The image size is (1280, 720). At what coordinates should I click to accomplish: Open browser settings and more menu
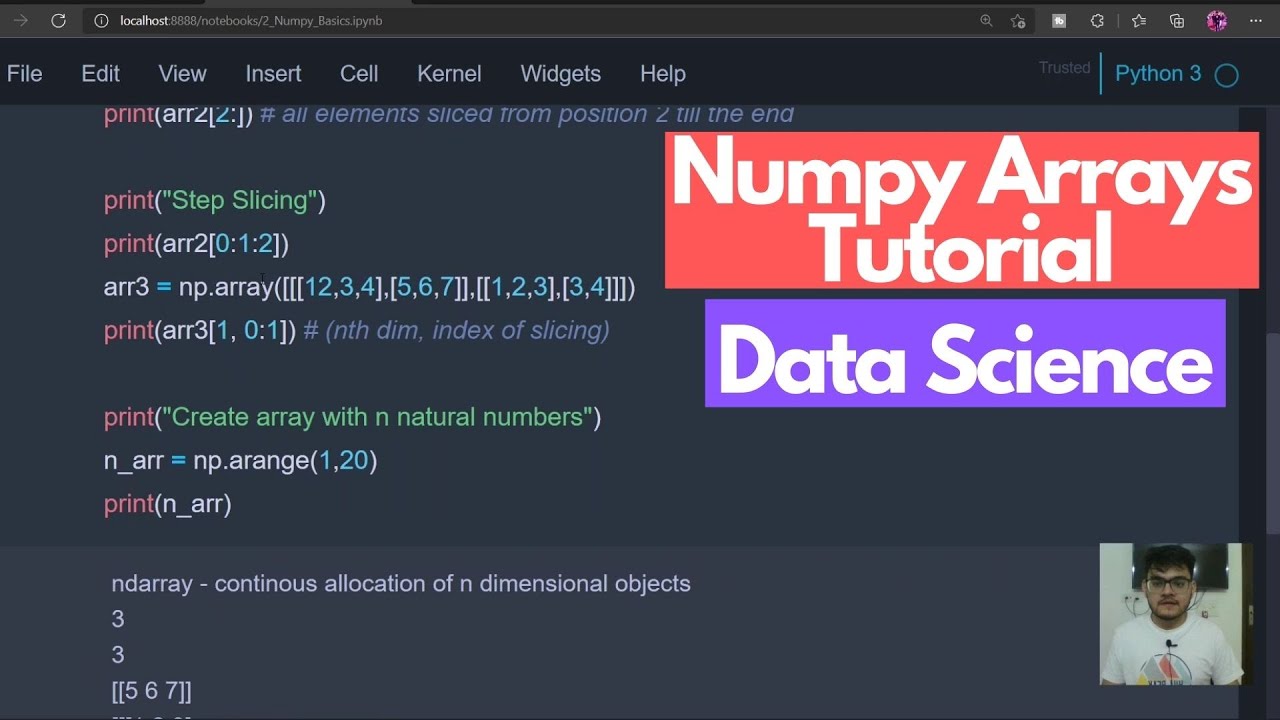[x=1256, y=20]
